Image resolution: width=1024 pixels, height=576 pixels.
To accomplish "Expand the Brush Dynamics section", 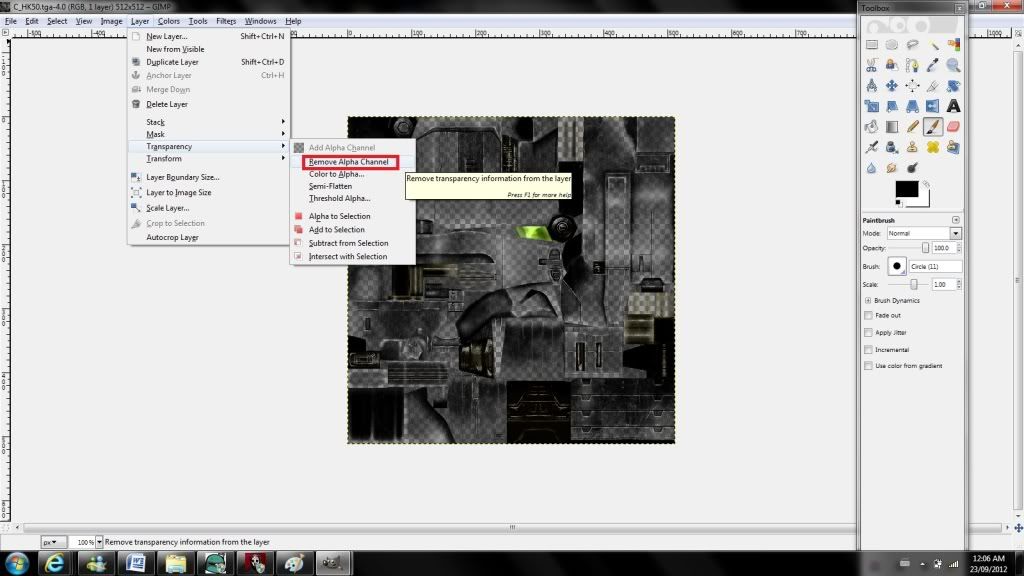I will pyautogui.click(x=868, y=300).
